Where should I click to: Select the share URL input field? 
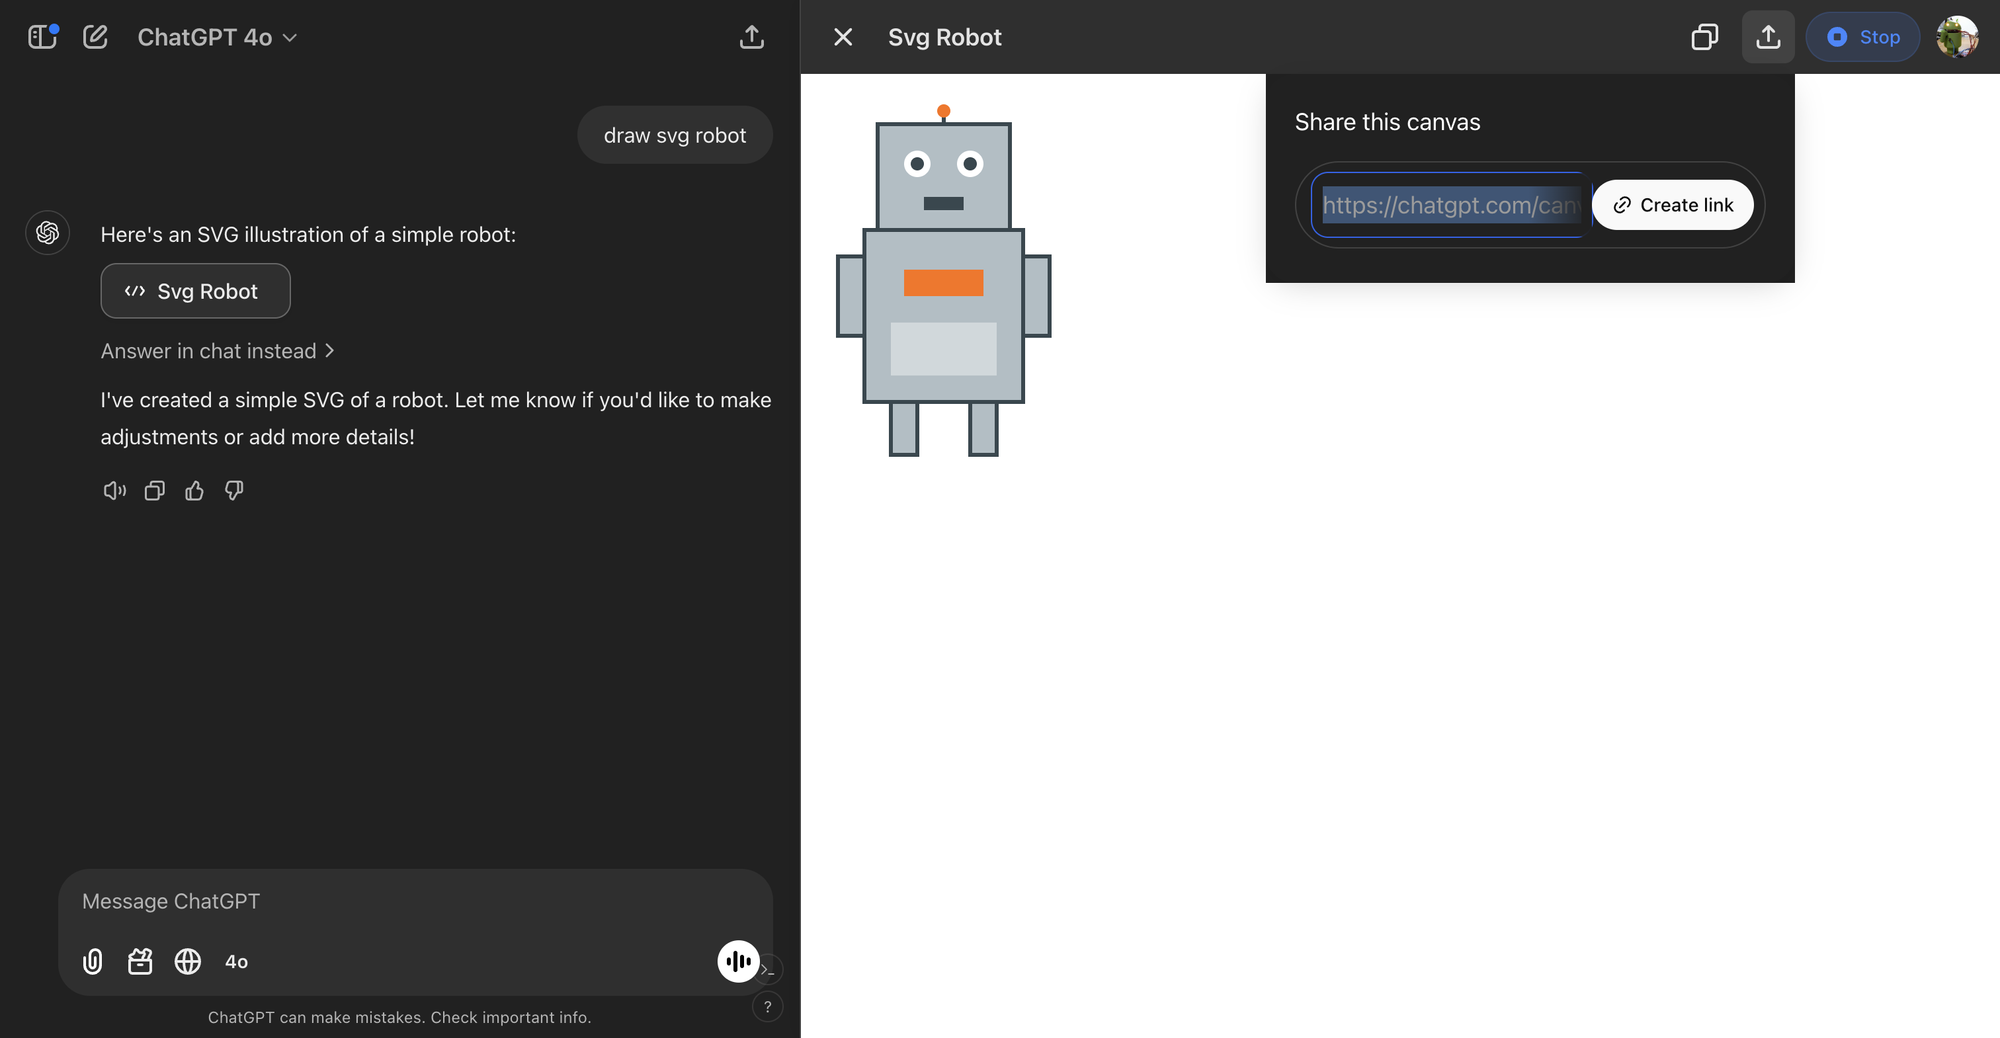1451,205
